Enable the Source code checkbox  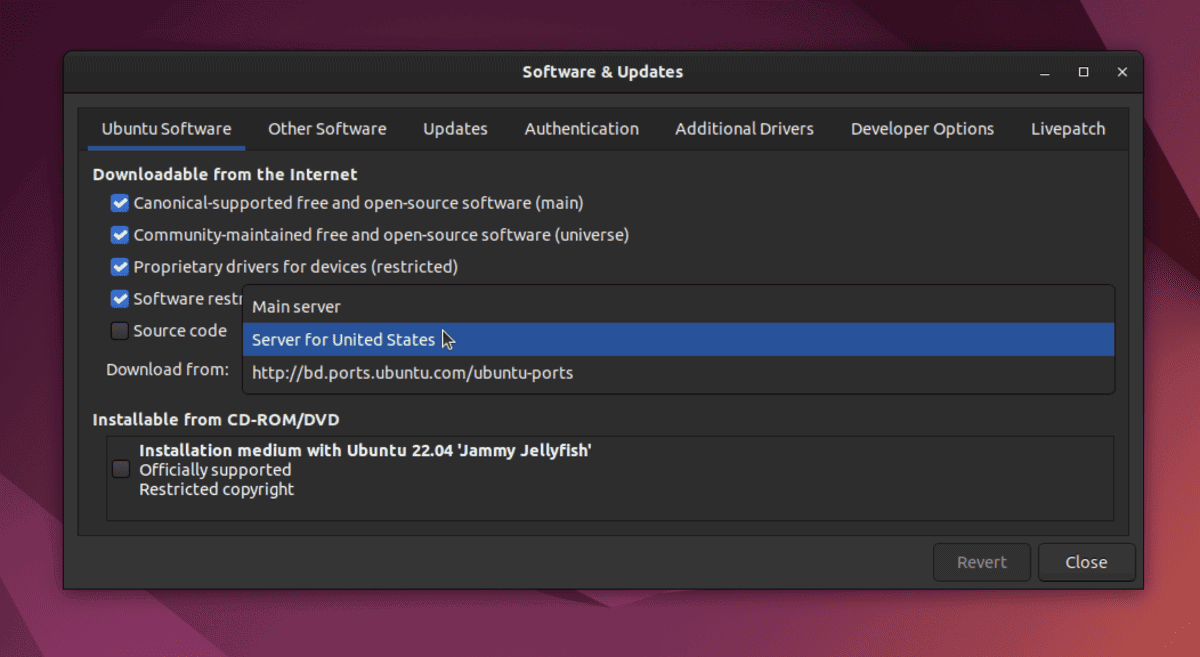click(x=120, y=331)
